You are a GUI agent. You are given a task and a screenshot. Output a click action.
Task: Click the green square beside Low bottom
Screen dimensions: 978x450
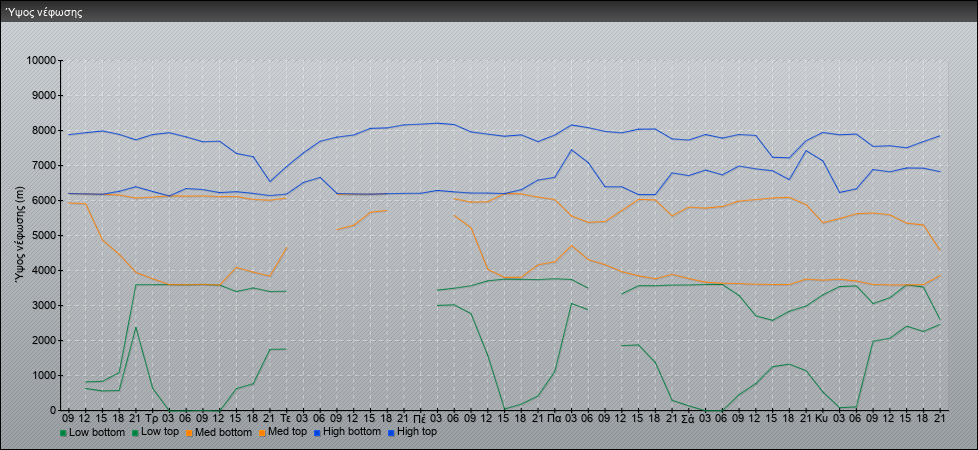(64, 433)
